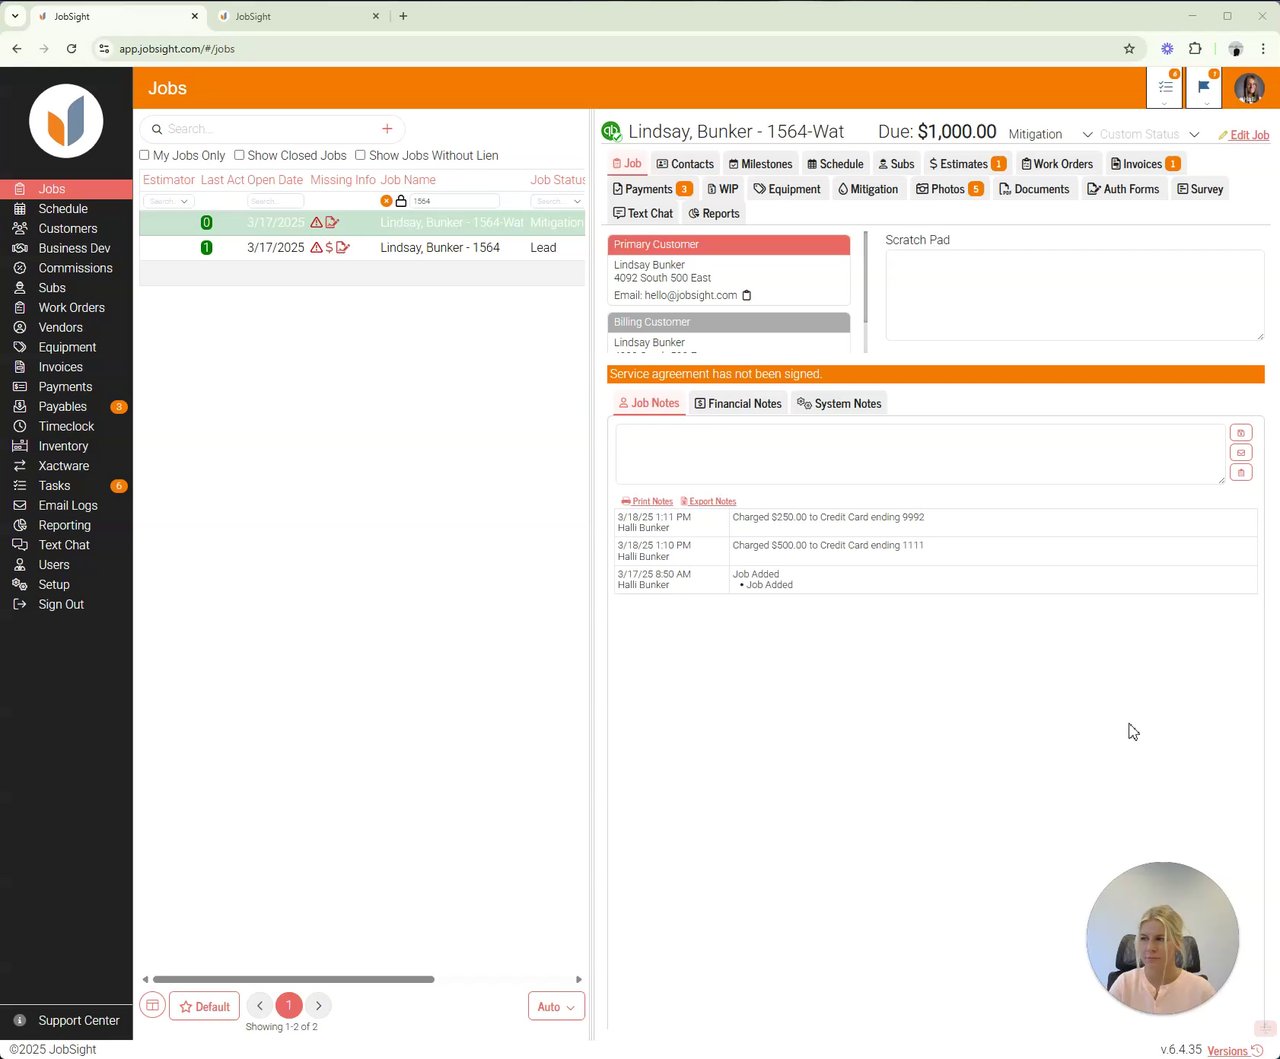The image size is (1280, 1059).
Task: Click the Default view button
Action: tap(204, 1006)
